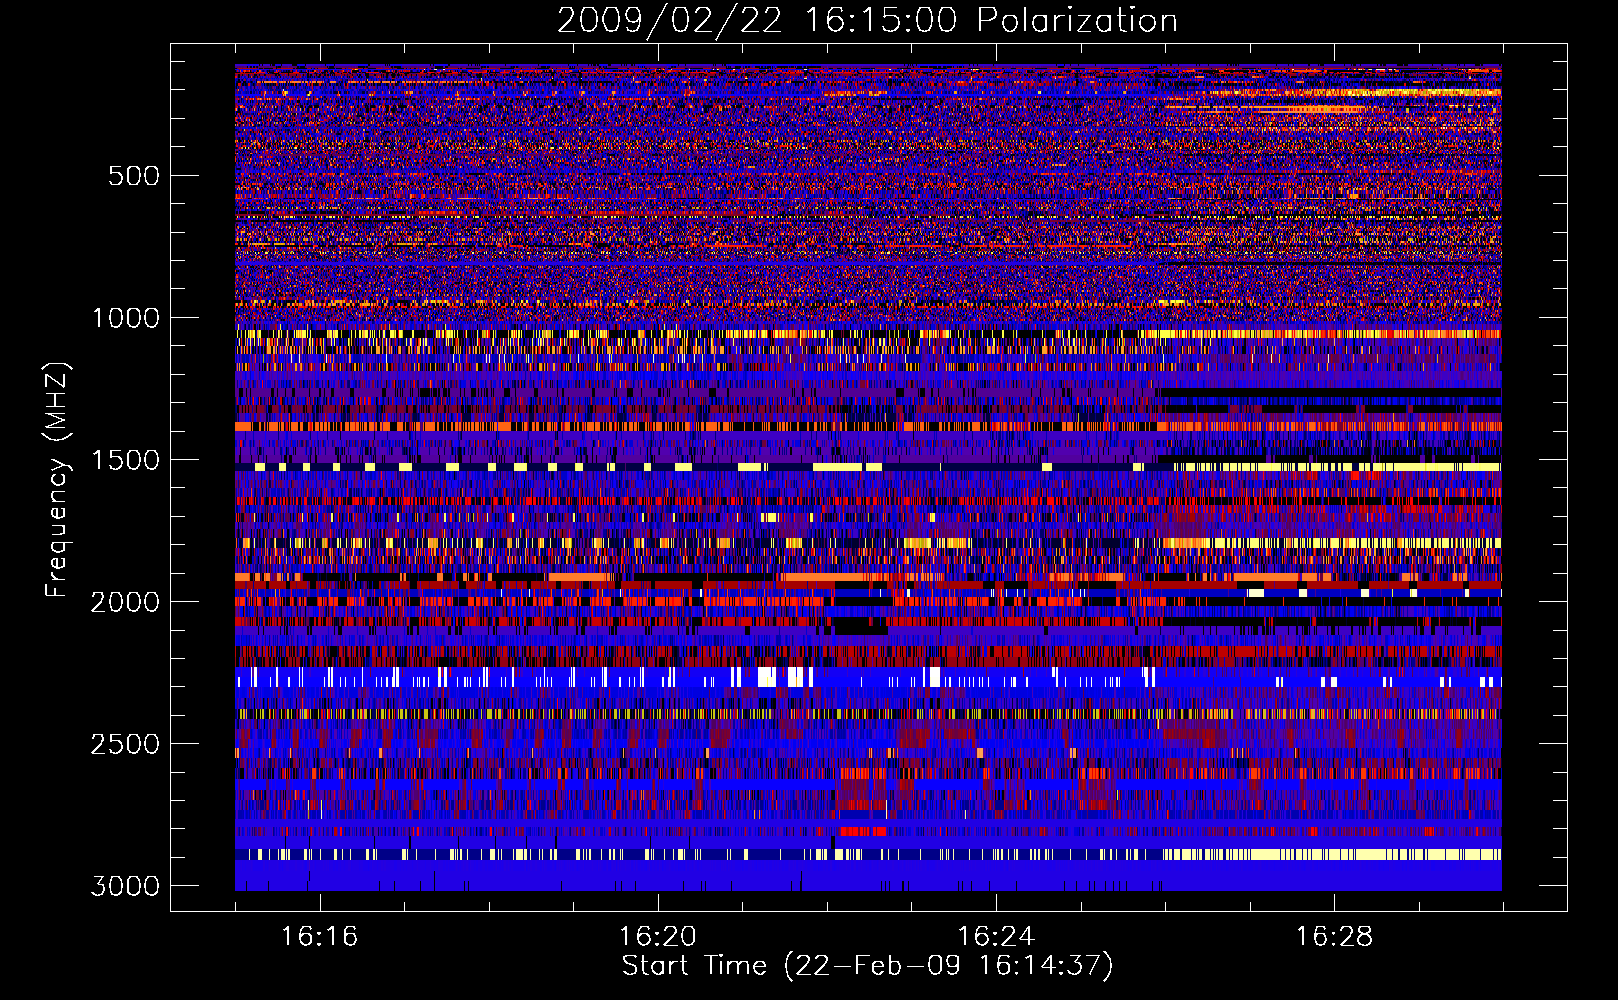Click the 1500 frequency tick label
1618x1000 pixels.
[126, 460]
